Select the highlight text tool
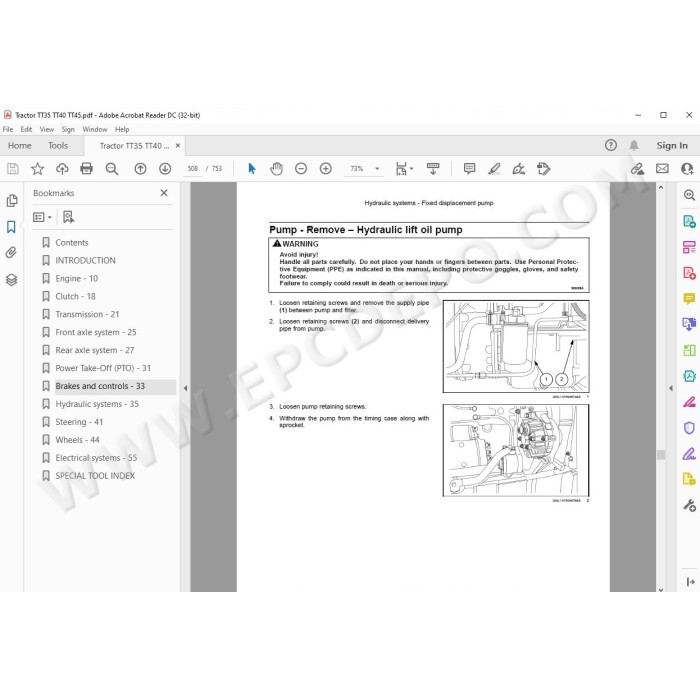Screen dimensions: 700x700 (x=494, y=169)
